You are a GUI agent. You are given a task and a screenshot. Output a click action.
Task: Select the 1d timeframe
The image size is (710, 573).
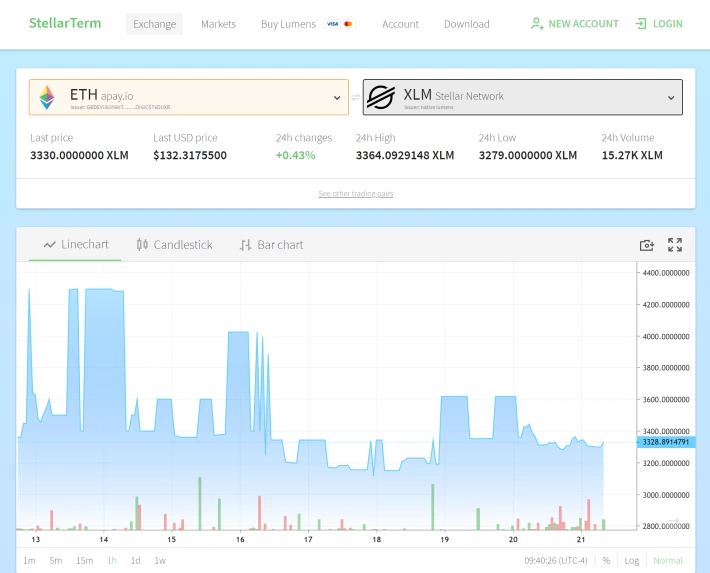(x=135, y=560)
